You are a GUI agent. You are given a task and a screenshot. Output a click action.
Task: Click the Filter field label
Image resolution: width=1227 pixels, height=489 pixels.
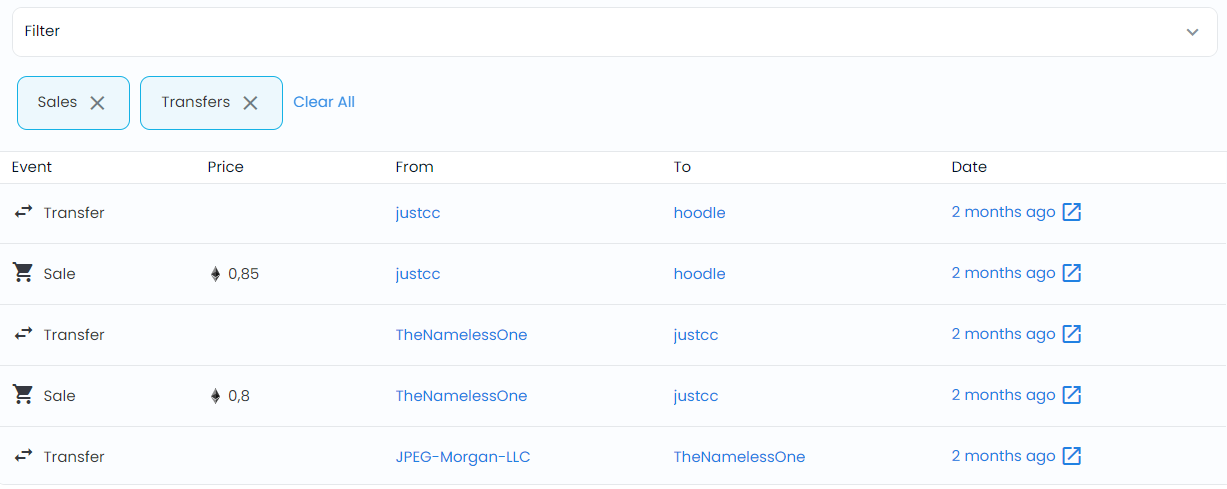pyautogui.click(x=42, y=31)
